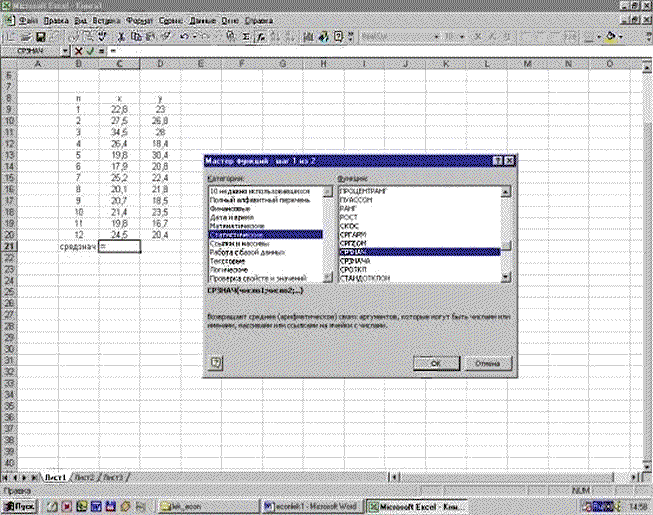Image resolution: width=653 pixels, height=515 pixels.
Task: Click the dialog title bar question-mark help
Action: click(497, 161)
